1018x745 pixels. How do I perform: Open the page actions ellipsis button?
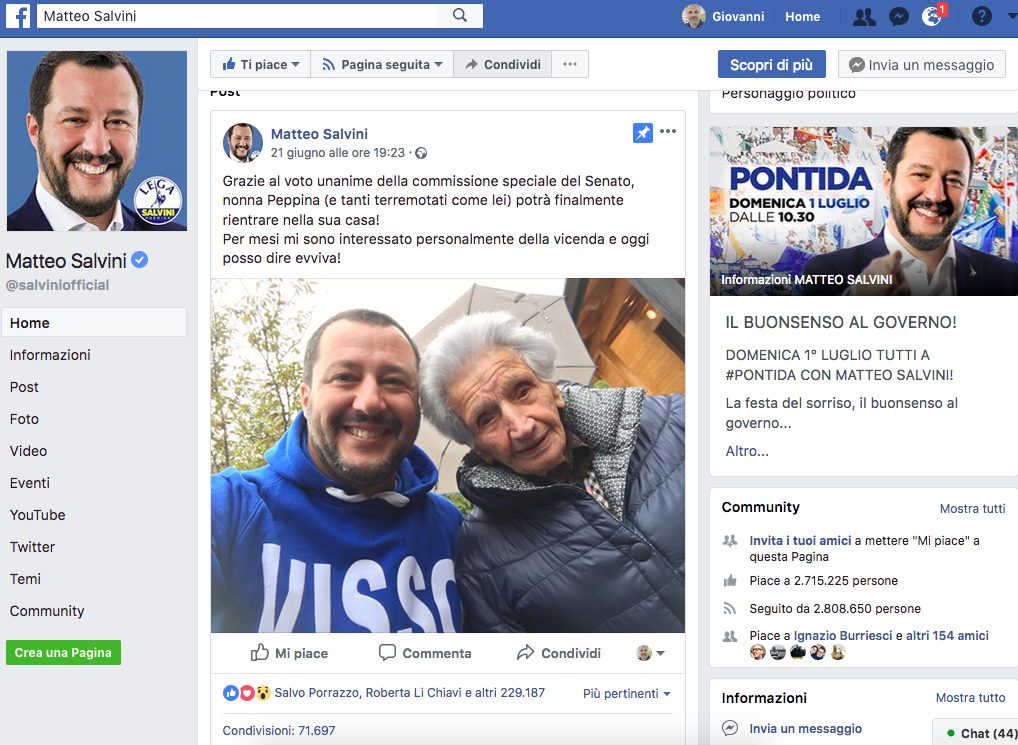[x=569, y=64]
